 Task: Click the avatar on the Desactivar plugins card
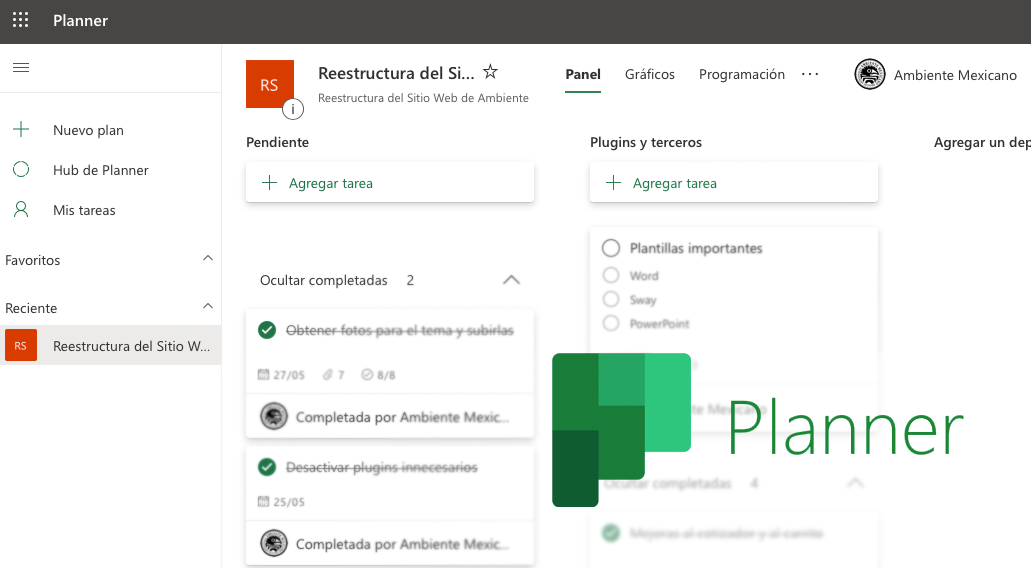pyautogui.click(x=274, y=543)
